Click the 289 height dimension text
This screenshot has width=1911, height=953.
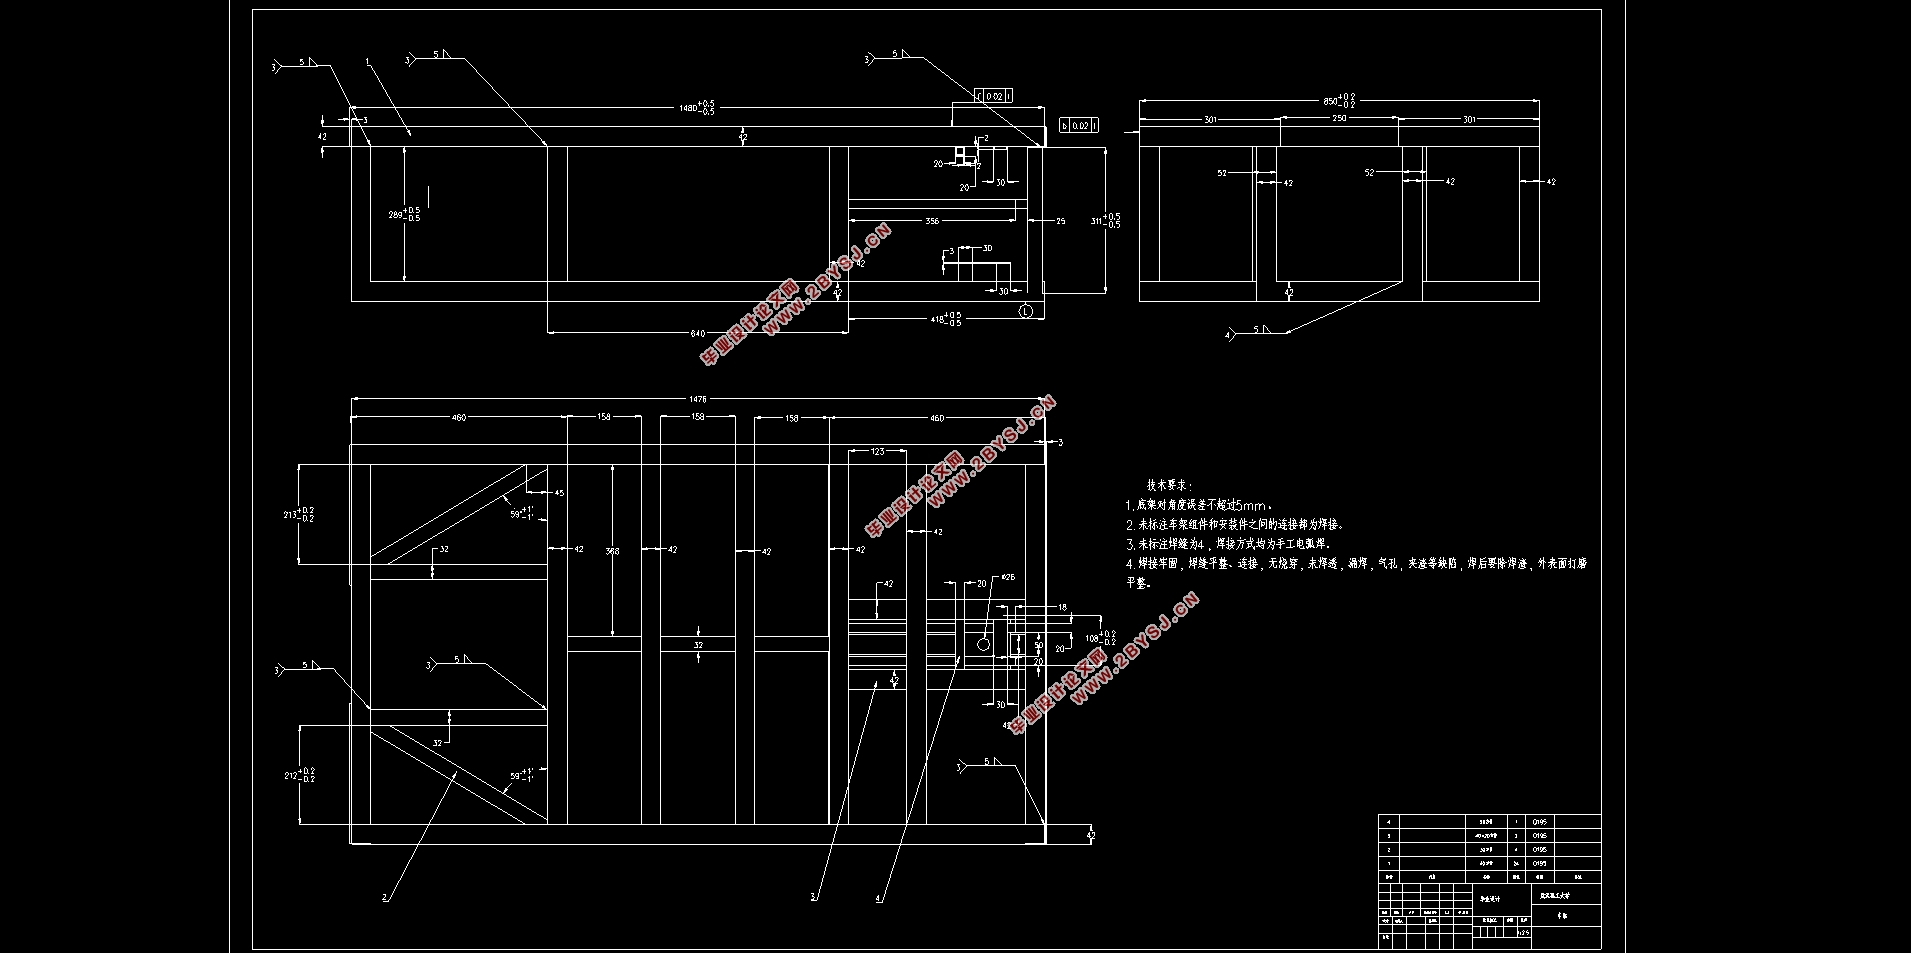pos(404,214)
